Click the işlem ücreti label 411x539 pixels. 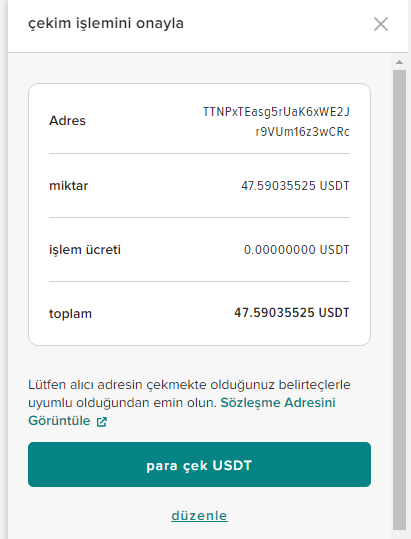point(85,250)
